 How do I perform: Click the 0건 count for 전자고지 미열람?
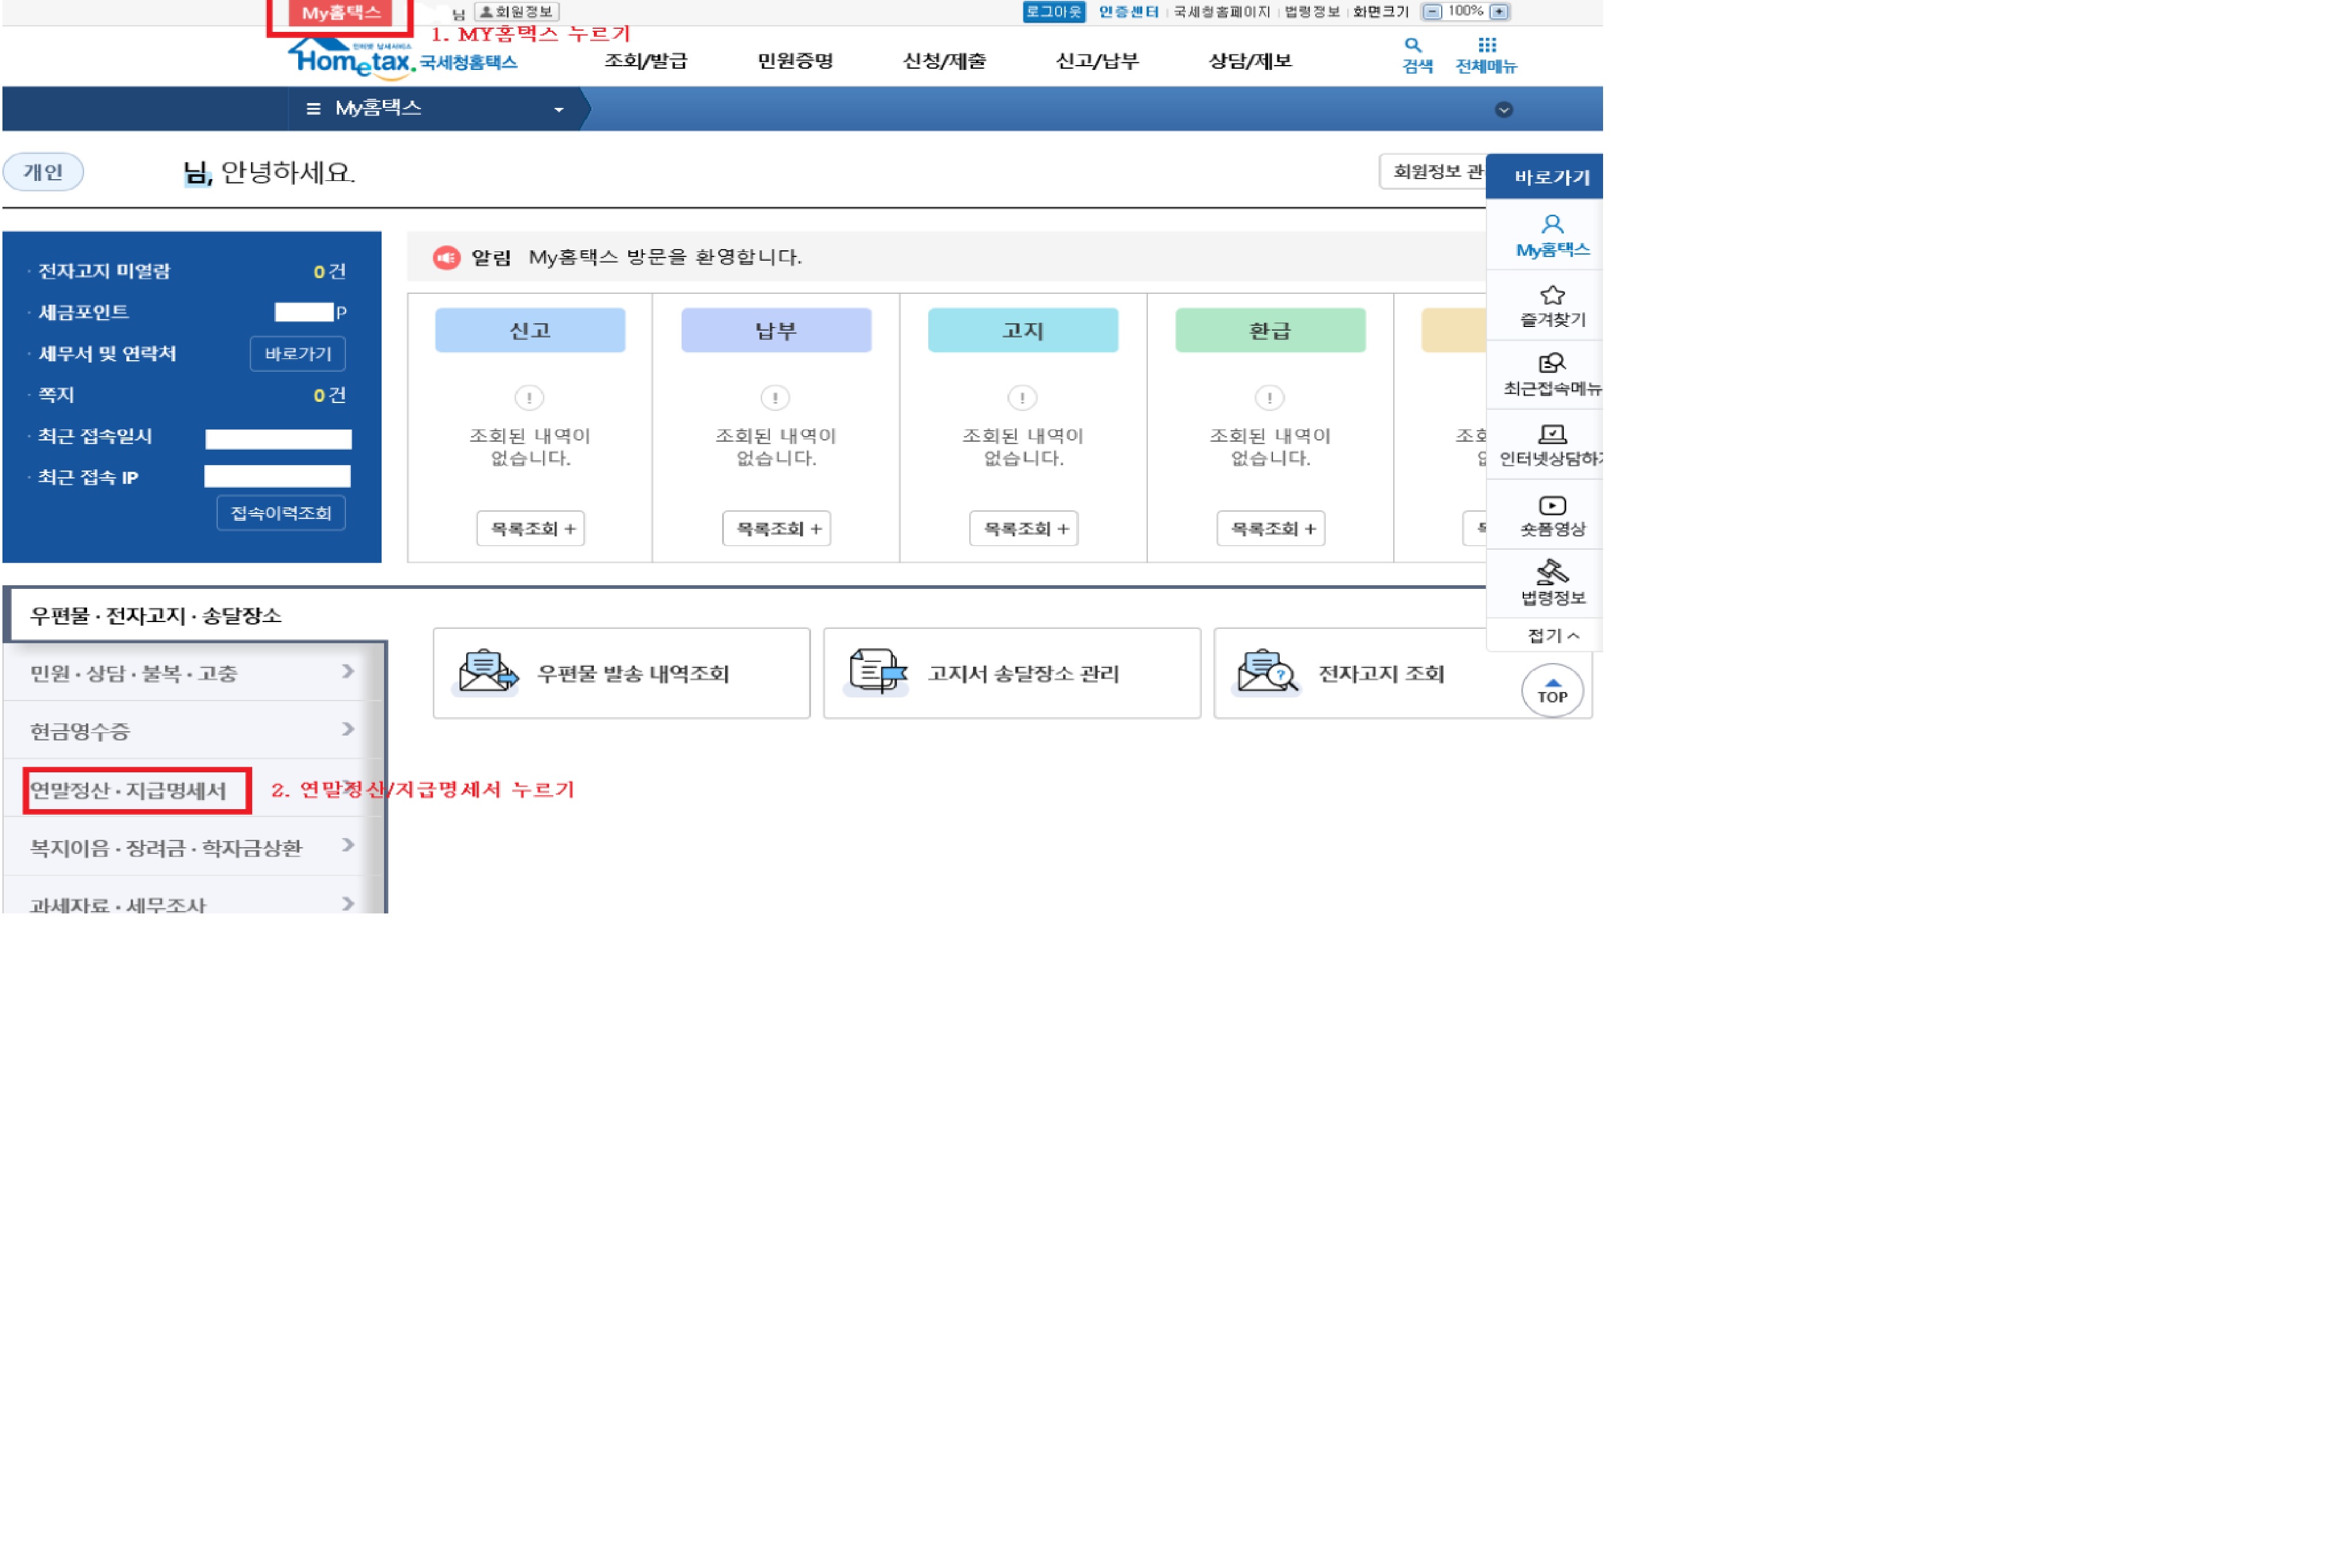point(329,272)
